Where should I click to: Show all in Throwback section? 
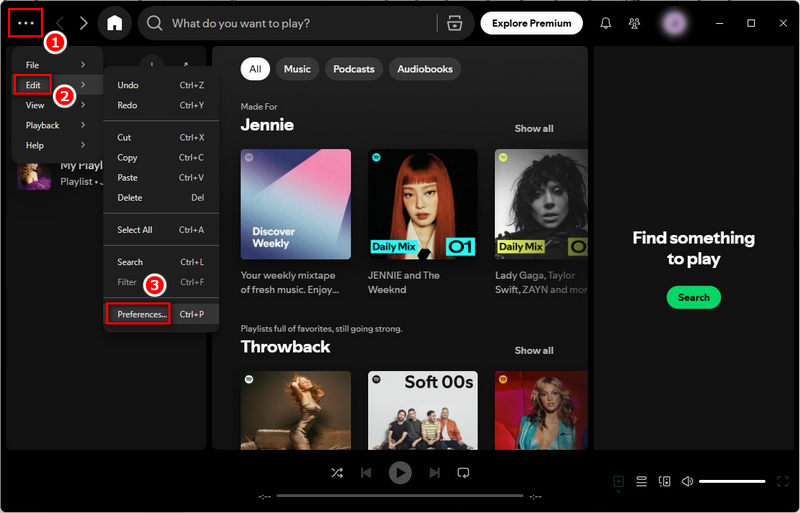pos(534,351)
